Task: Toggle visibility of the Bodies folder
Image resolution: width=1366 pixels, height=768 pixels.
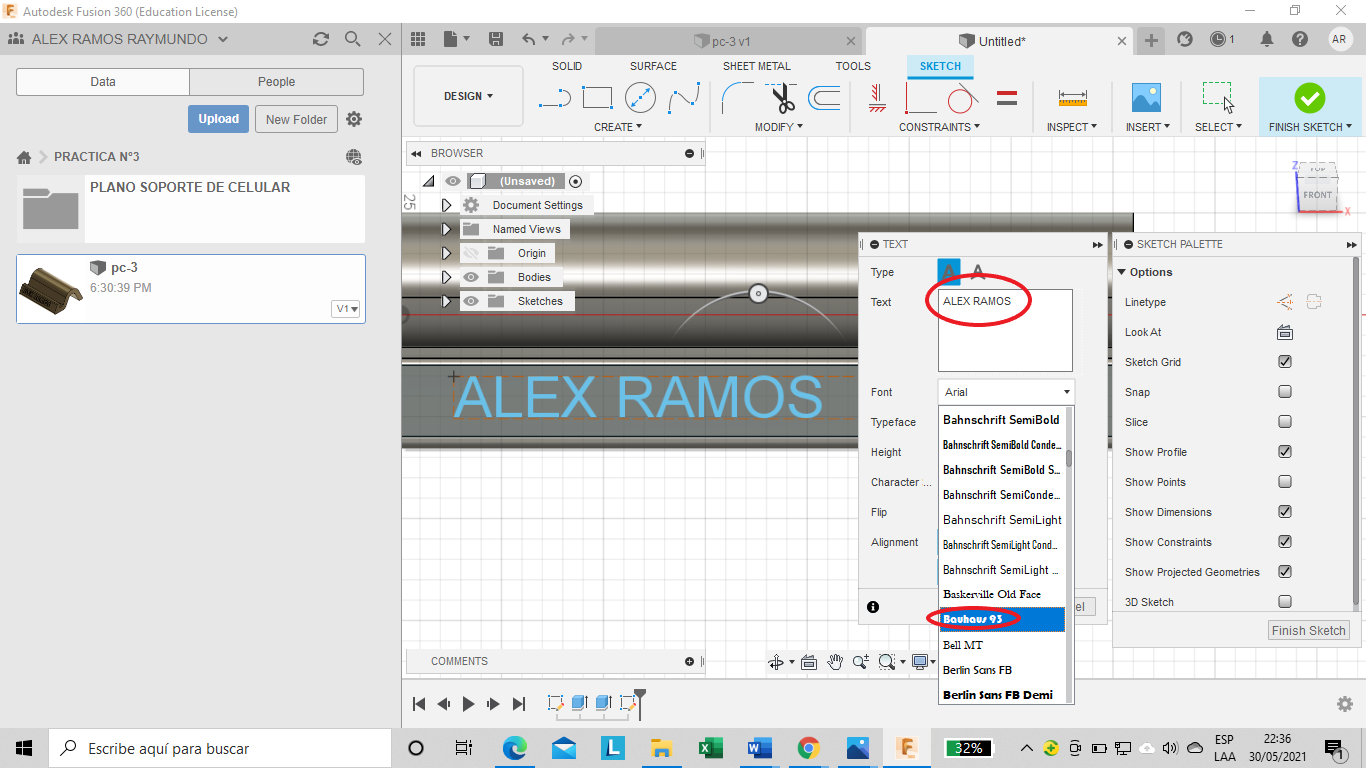Action: click(x=469, y=277)
